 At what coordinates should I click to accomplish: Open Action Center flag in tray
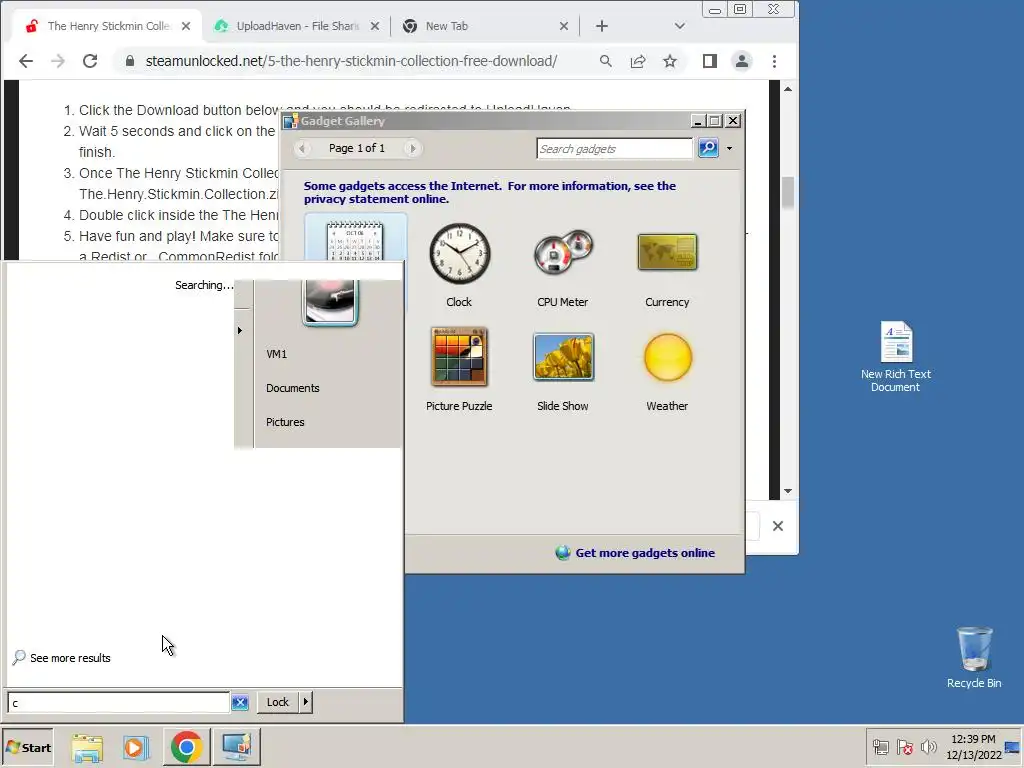(904, 747)
